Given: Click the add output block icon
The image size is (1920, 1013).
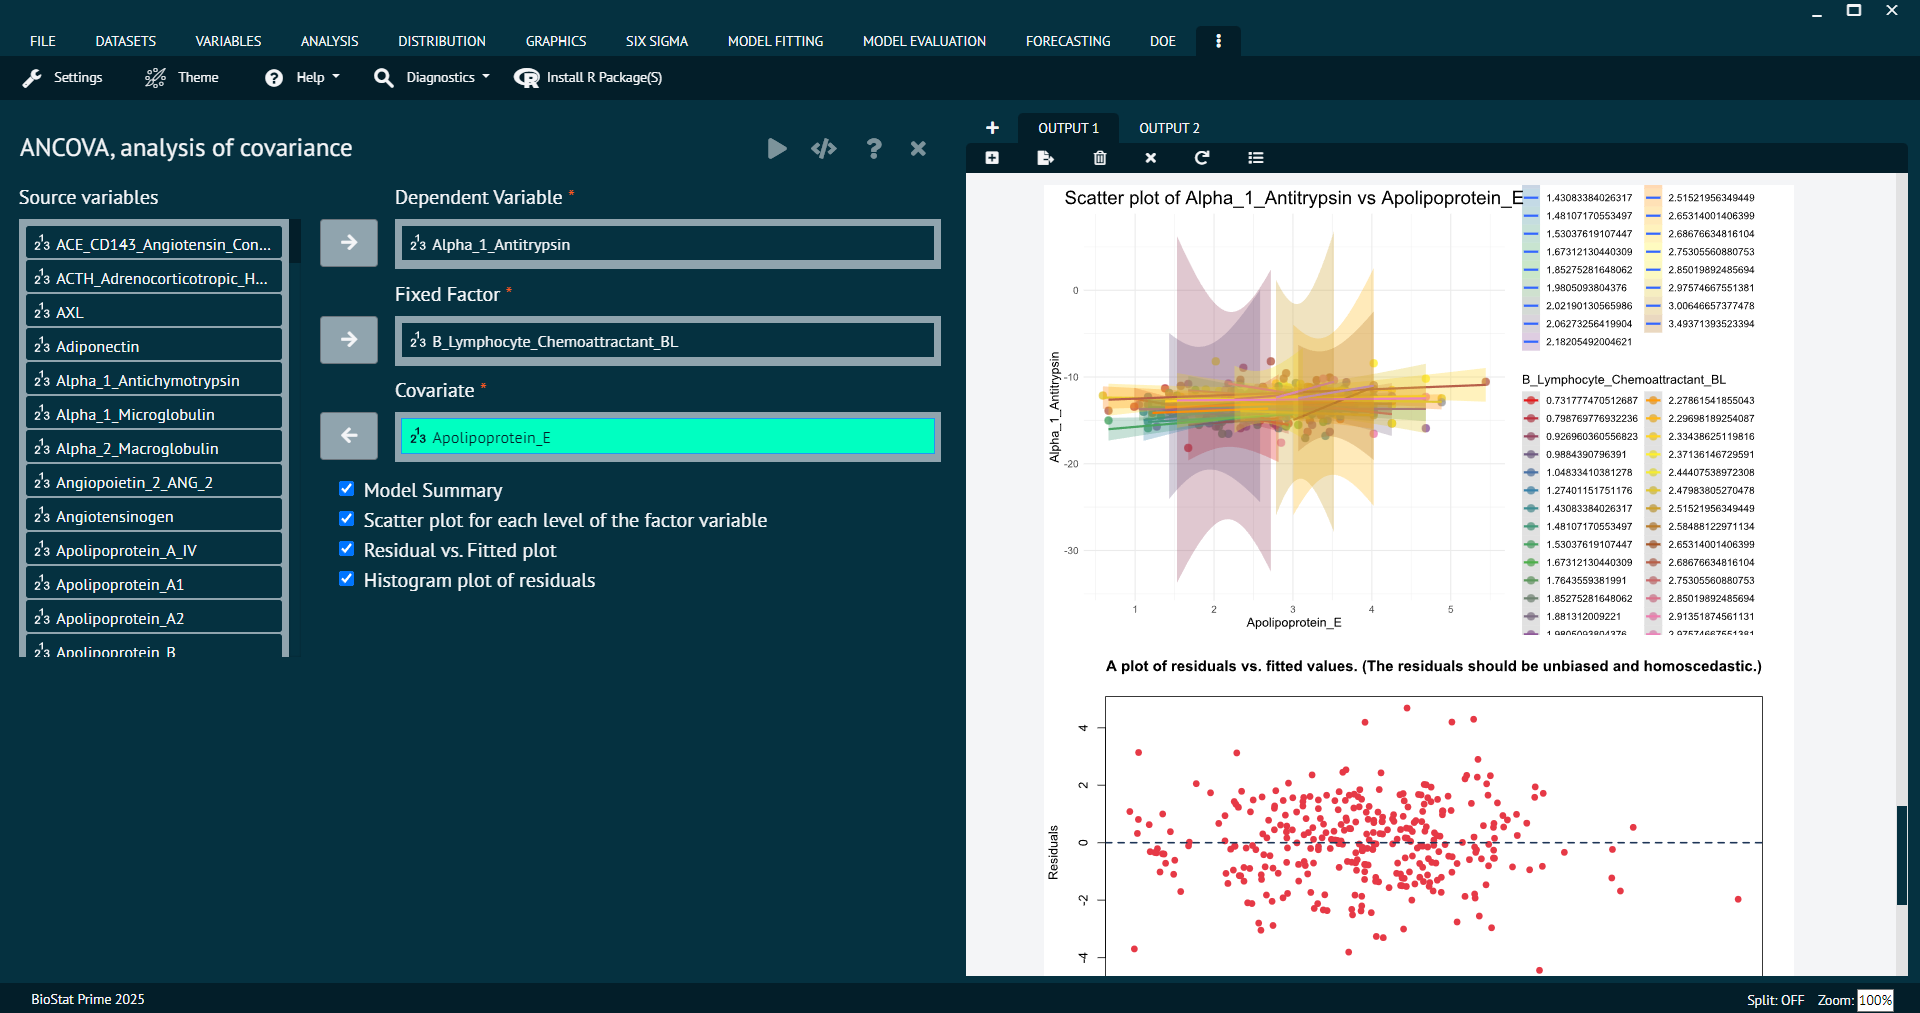Looking at the screenshot, I should [x=992, y=158].
